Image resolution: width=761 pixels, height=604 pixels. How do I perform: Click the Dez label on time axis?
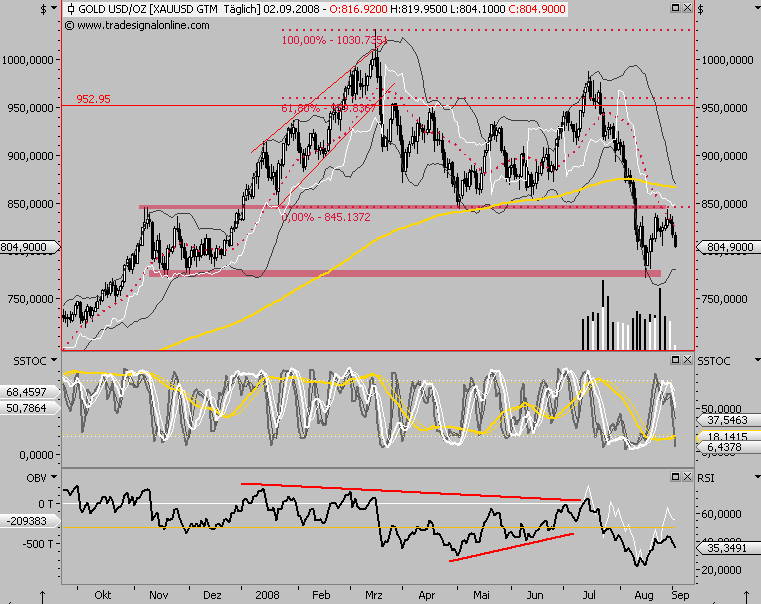click(212, 595)
